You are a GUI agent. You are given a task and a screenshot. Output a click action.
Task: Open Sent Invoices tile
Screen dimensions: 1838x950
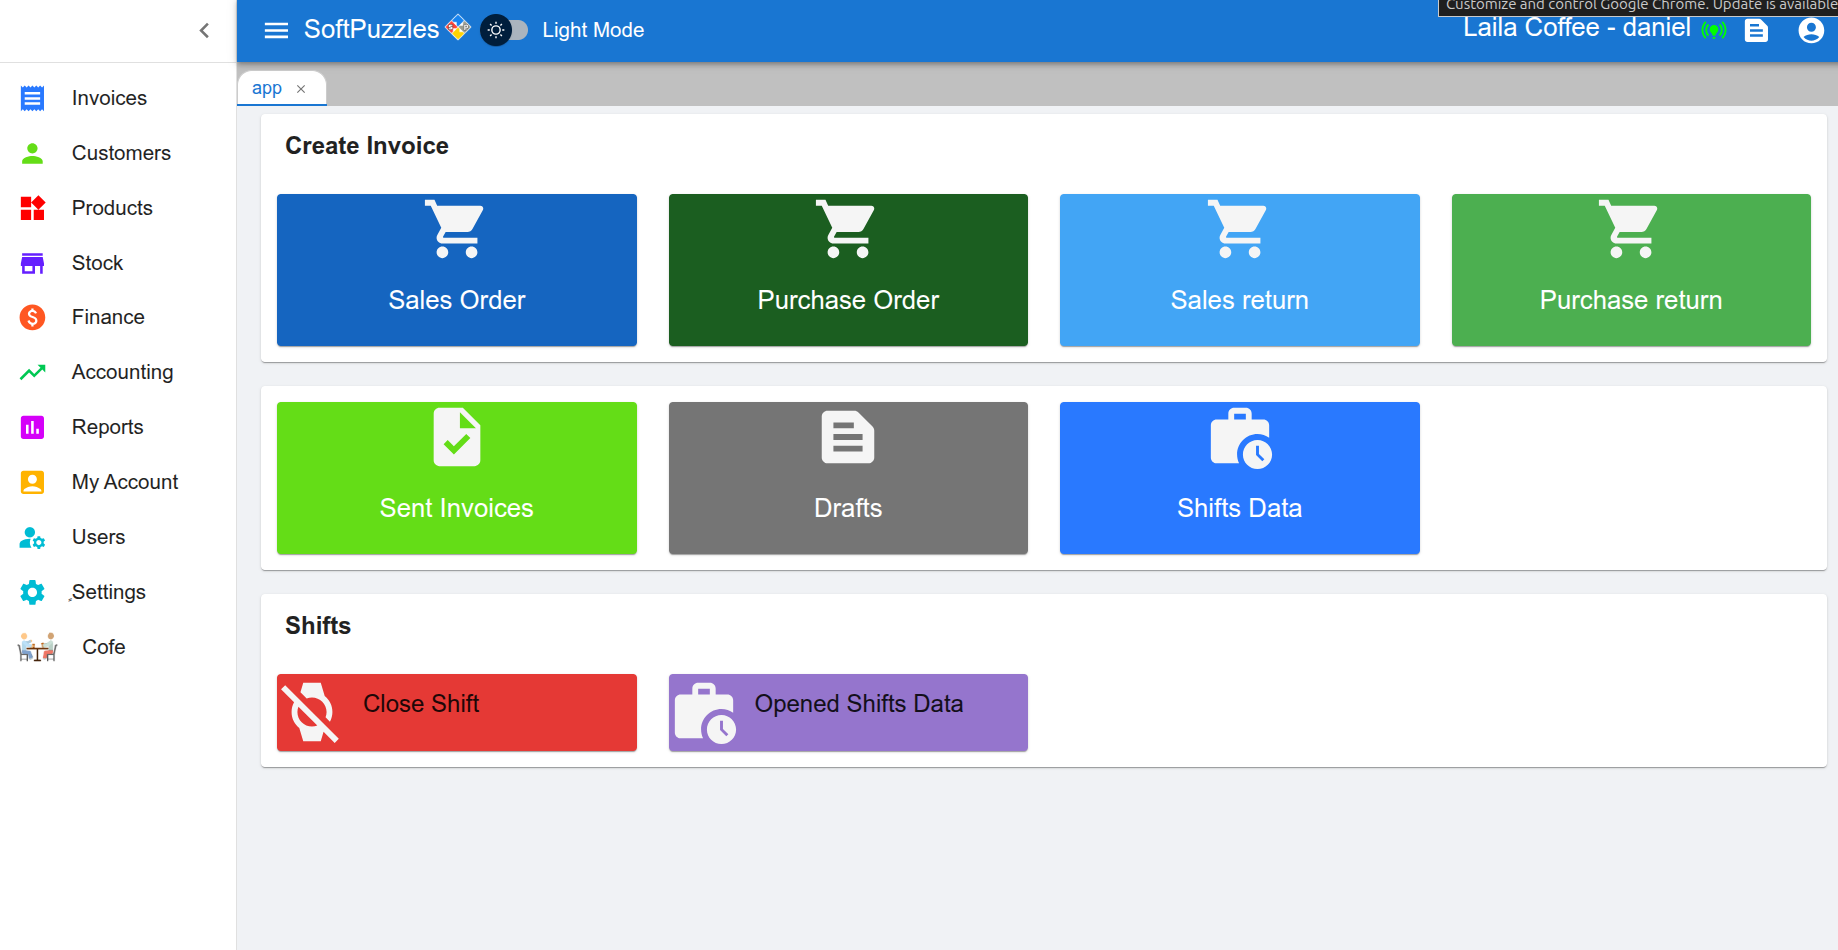(x=456, y=478)
